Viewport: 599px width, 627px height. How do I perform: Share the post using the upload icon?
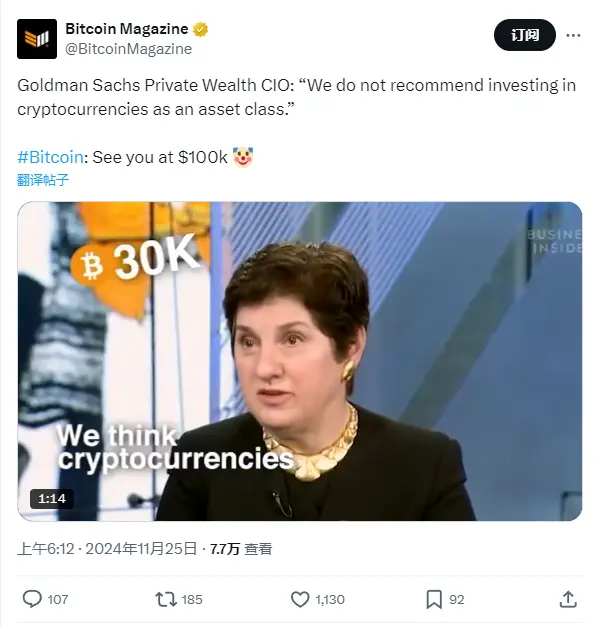(x=568, y=599)
